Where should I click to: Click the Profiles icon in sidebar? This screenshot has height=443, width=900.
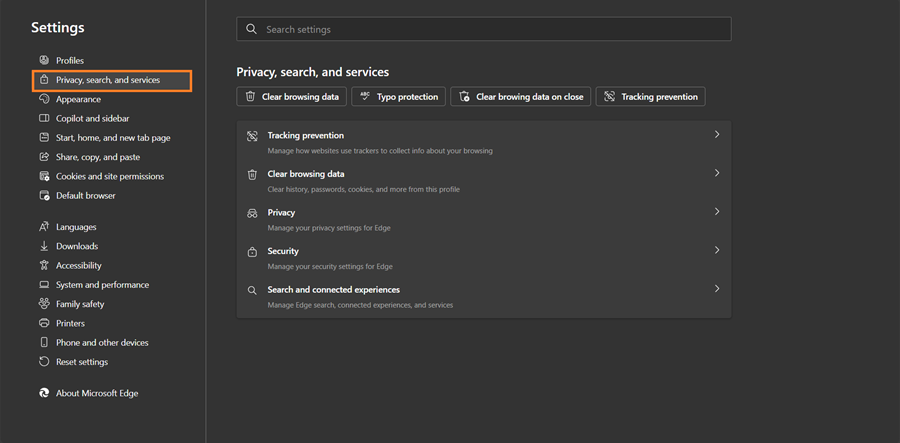pos(44,60)
